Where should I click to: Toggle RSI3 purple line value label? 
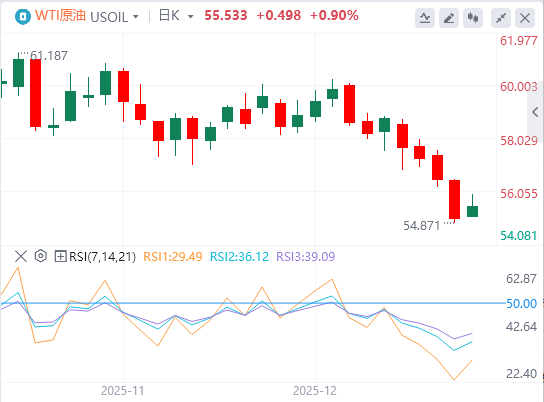306,257
